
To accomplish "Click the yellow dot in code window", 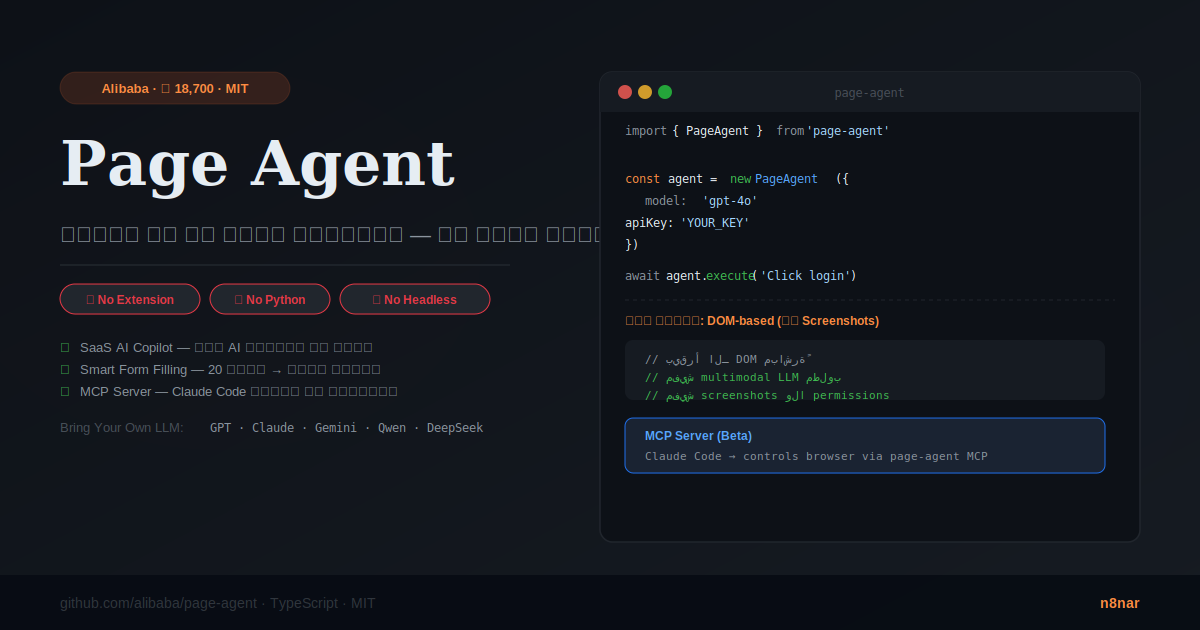I will pyautogui.click(x=645, y=92).
